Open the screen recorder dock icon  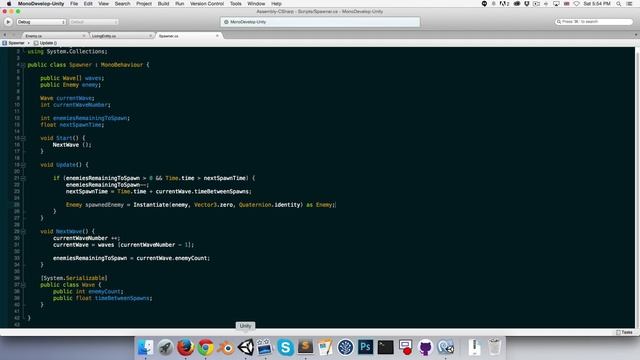[x=406, y=347]
